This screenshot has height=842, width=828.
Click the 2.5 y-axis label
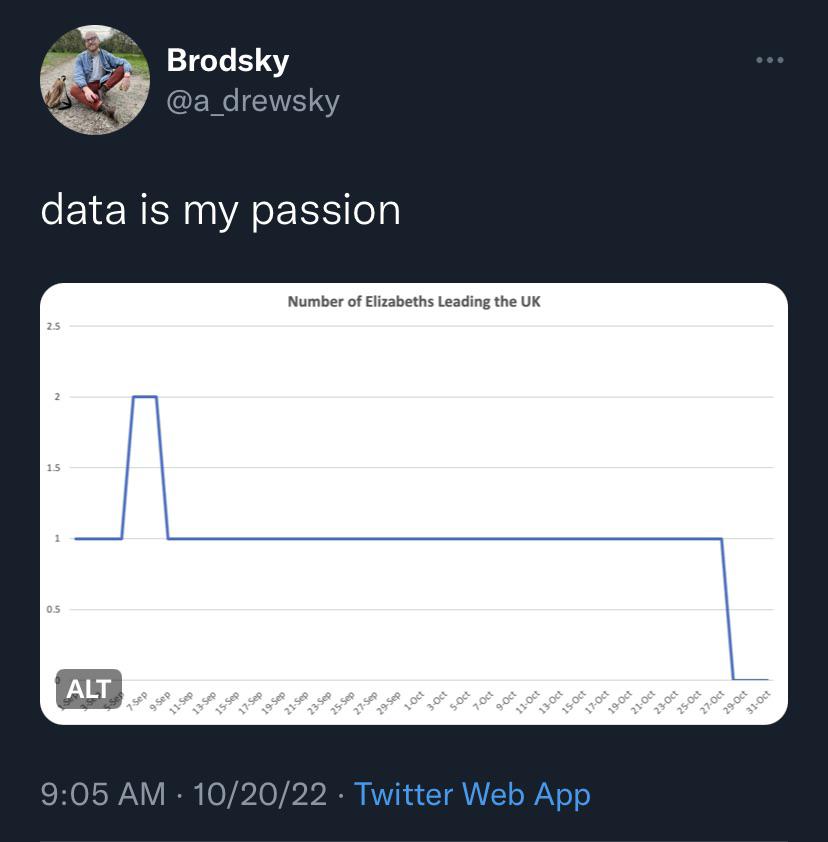point(53,326)
